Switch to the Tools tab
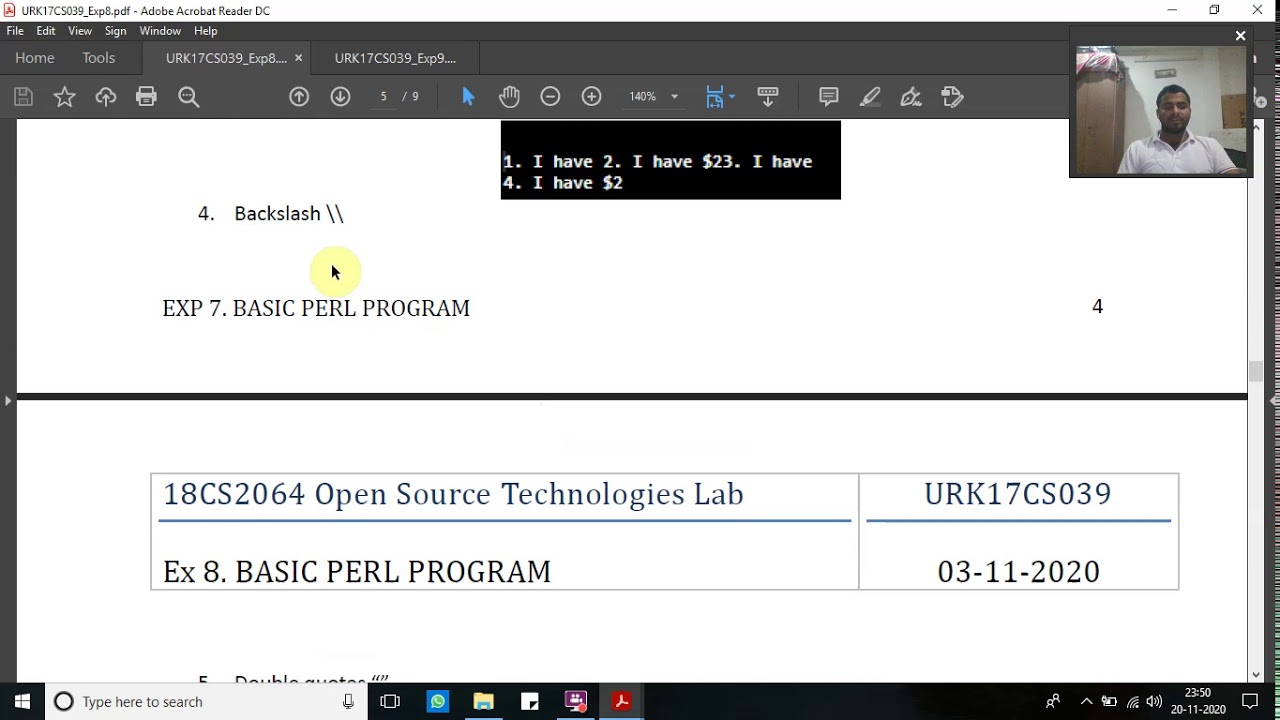This screenshot has height=720, width=1280. point(99,58)
